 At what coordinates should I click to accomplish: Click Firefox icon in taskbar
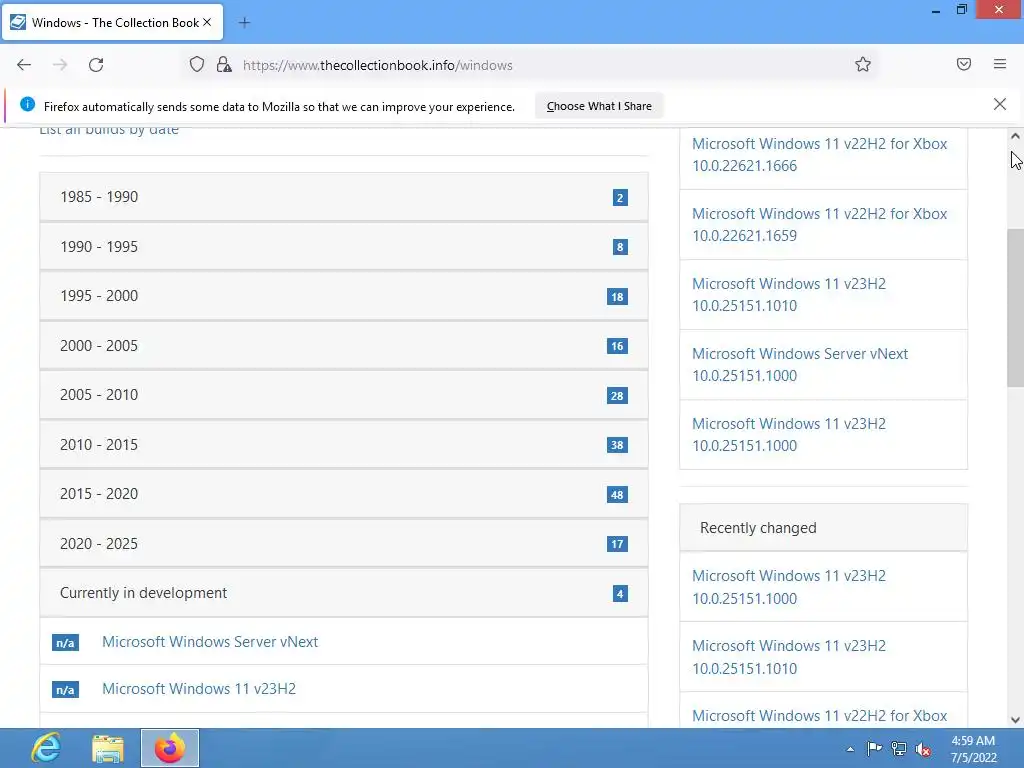[170, 748]
